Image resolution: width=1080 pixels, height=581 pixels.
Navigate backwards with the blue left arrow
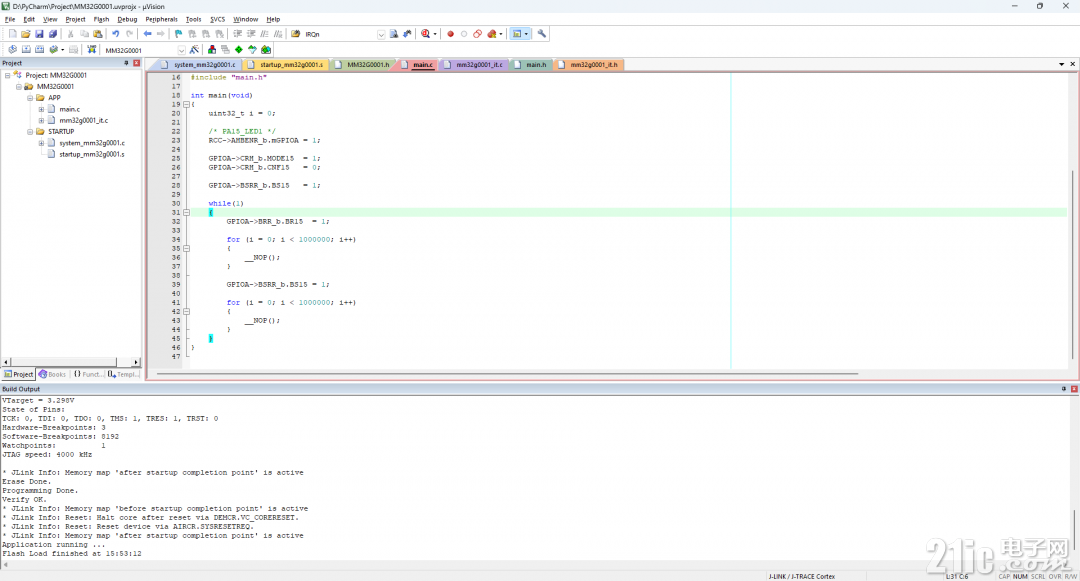147,34
